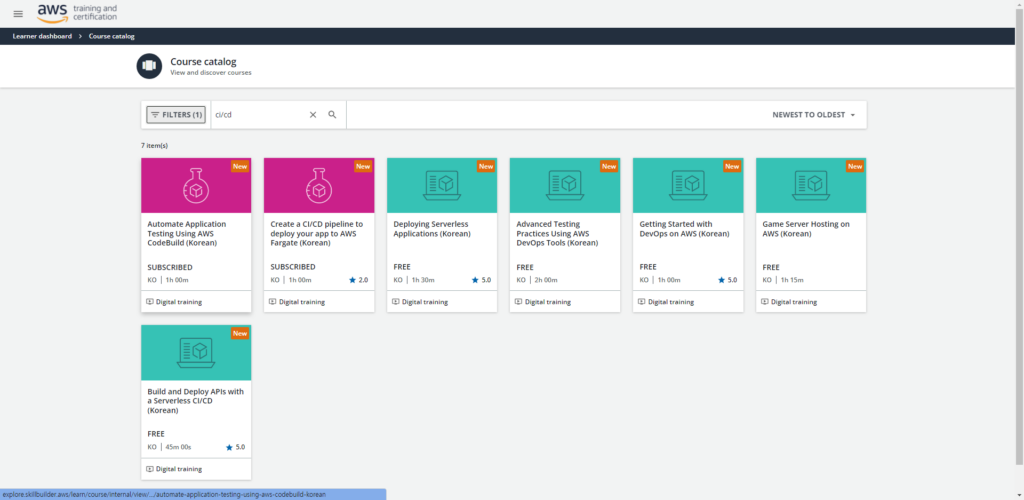The image size is (1024, 500).
Task: Open Getting Started with DevOps on AWS course
Action: (684, 228)
